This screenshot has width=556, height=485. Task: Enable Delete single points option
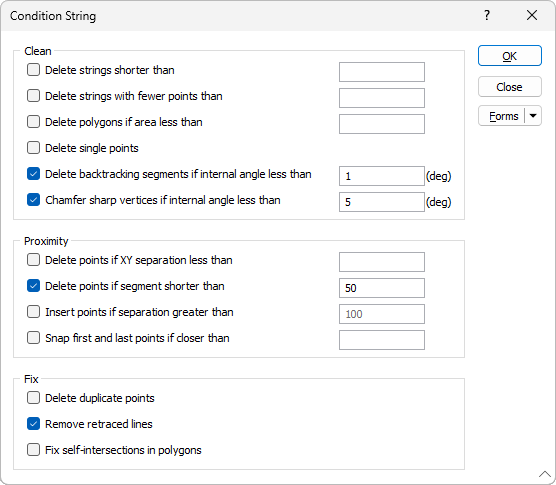coord(33,147)
